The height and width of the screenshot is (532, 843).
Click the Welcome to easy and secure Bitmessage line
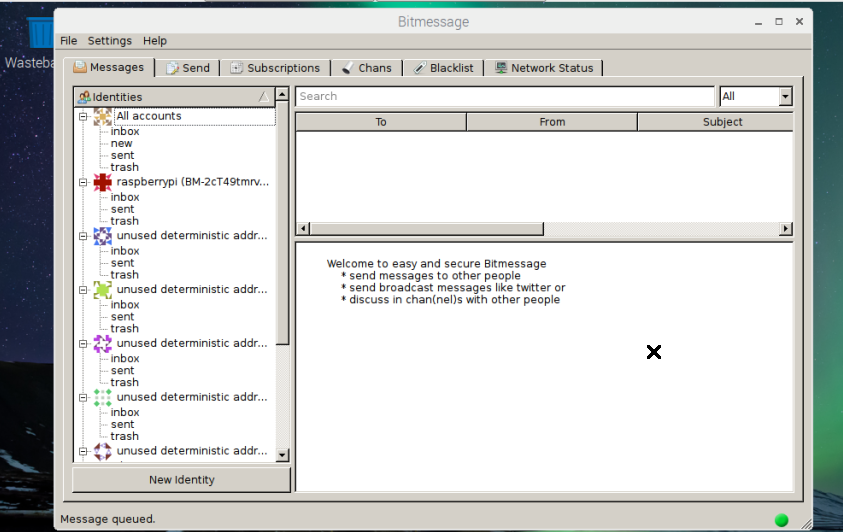click(437, 264)
